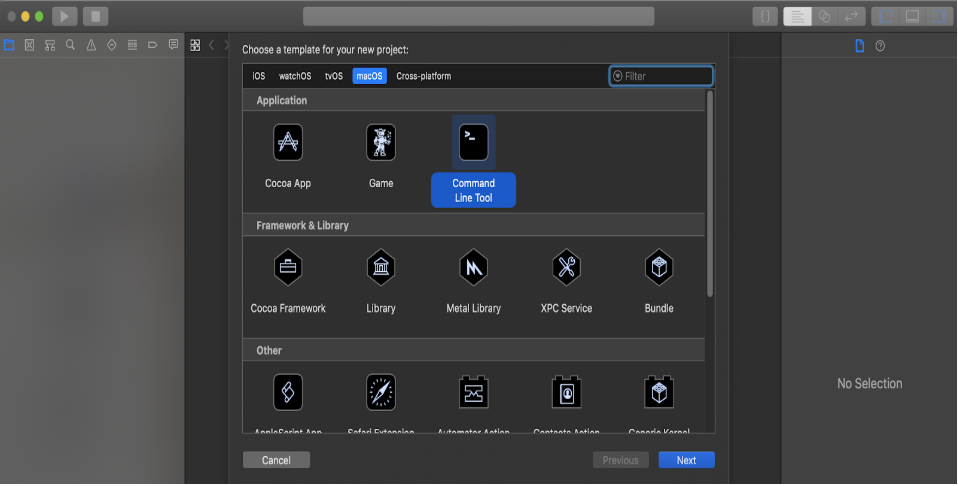
Task: Show the Report navigator icon
Action: click(x=174, y=45)
